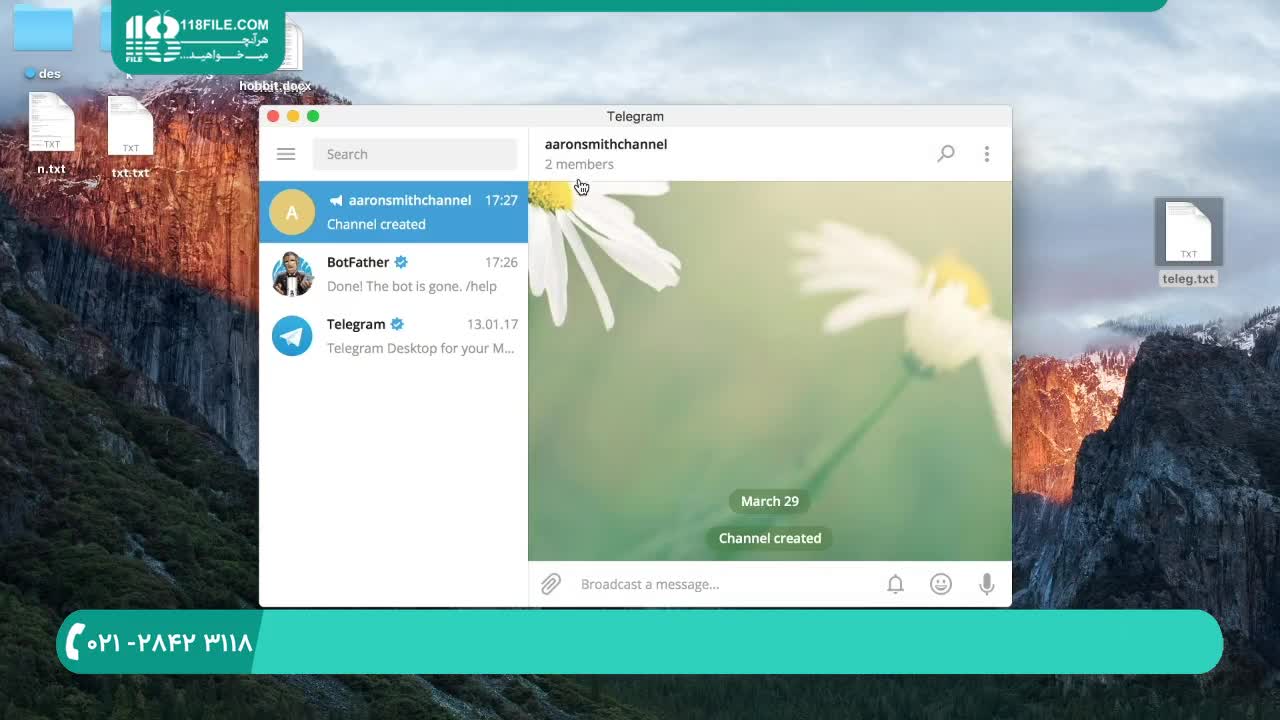Viewport: 1280px width, 720px height.
Task: Click the search magnifier icon in chat header
Action: click(x=945, y=154)
